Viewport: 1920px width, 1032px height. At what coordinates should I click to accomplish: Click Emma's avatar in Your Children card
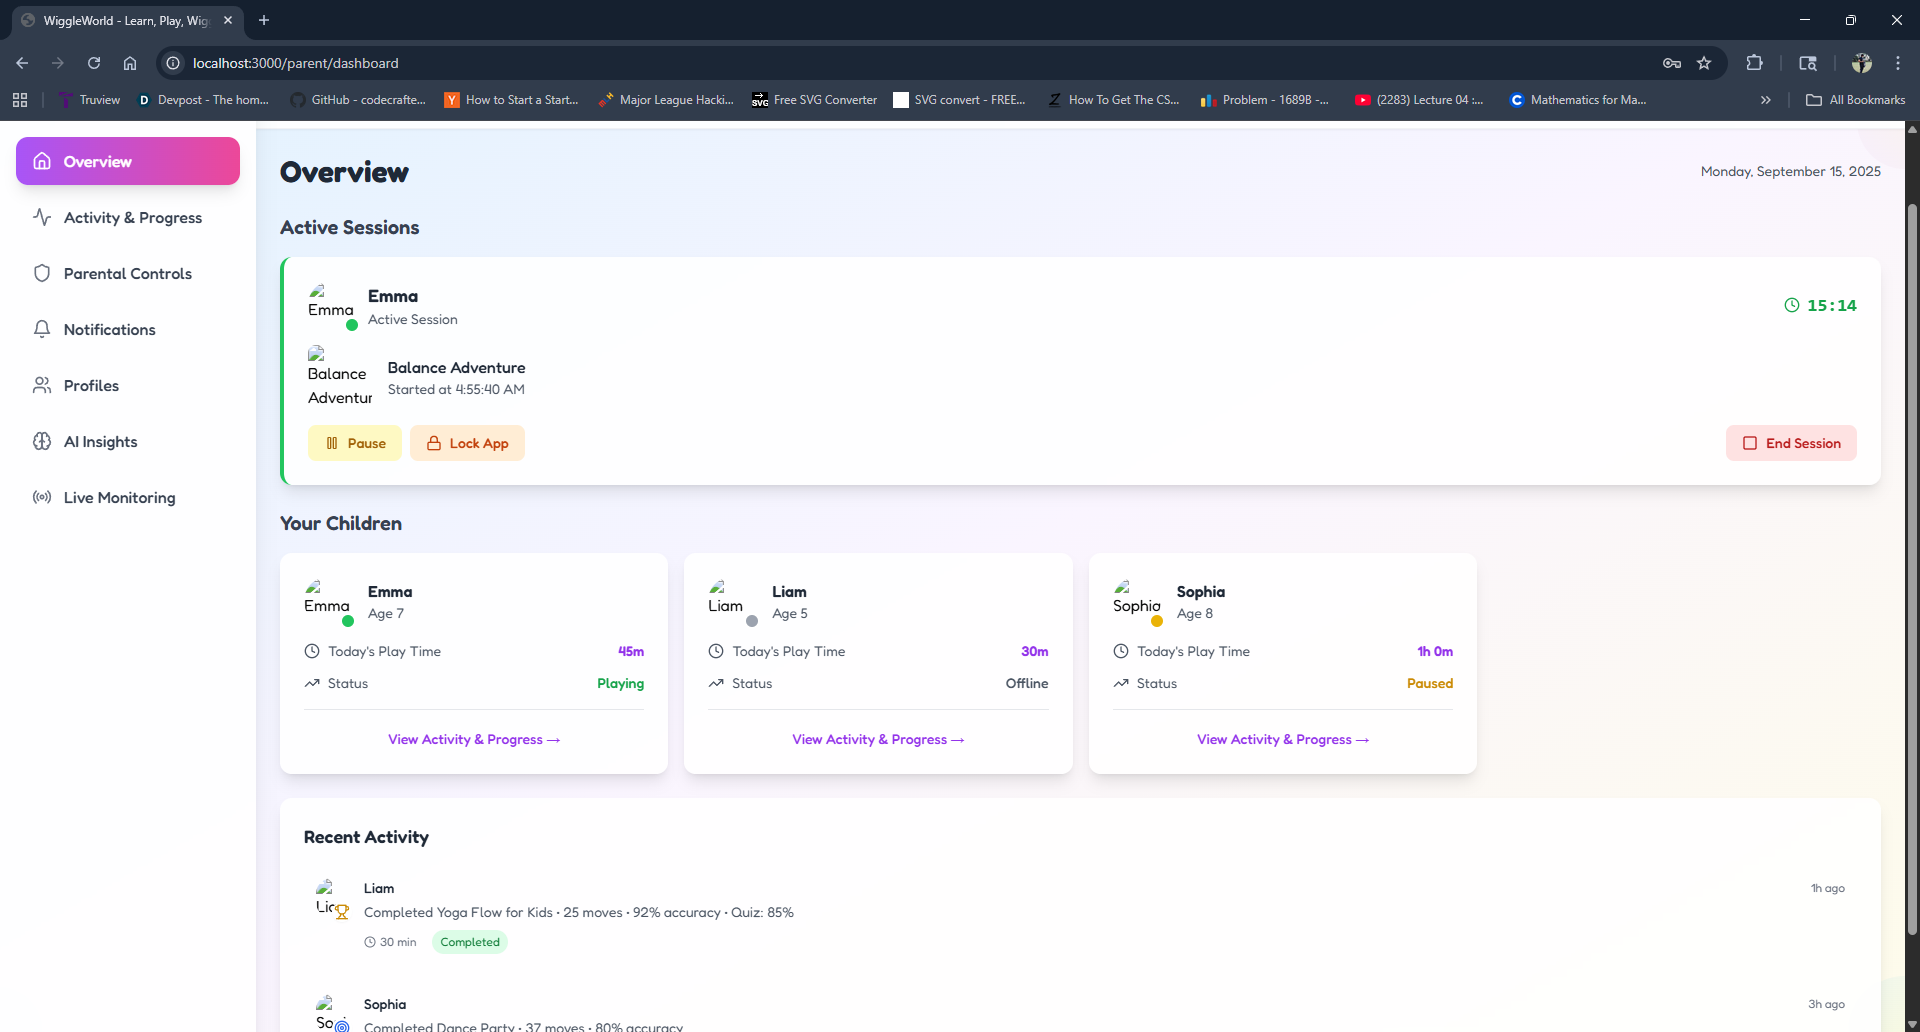click(328, 601)
